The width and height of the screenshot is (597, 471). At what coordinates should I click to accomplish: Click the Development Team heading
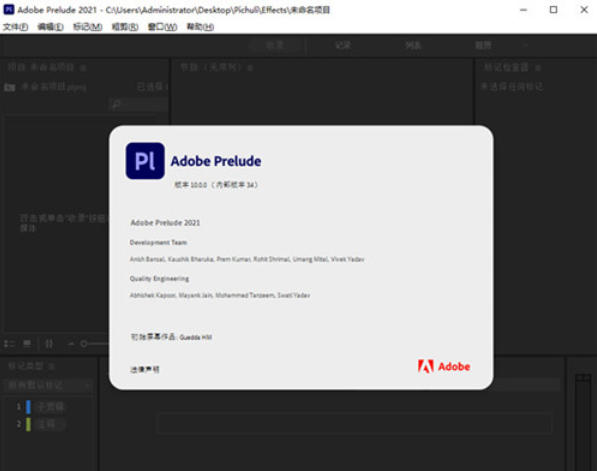click(x=158, y=243)
